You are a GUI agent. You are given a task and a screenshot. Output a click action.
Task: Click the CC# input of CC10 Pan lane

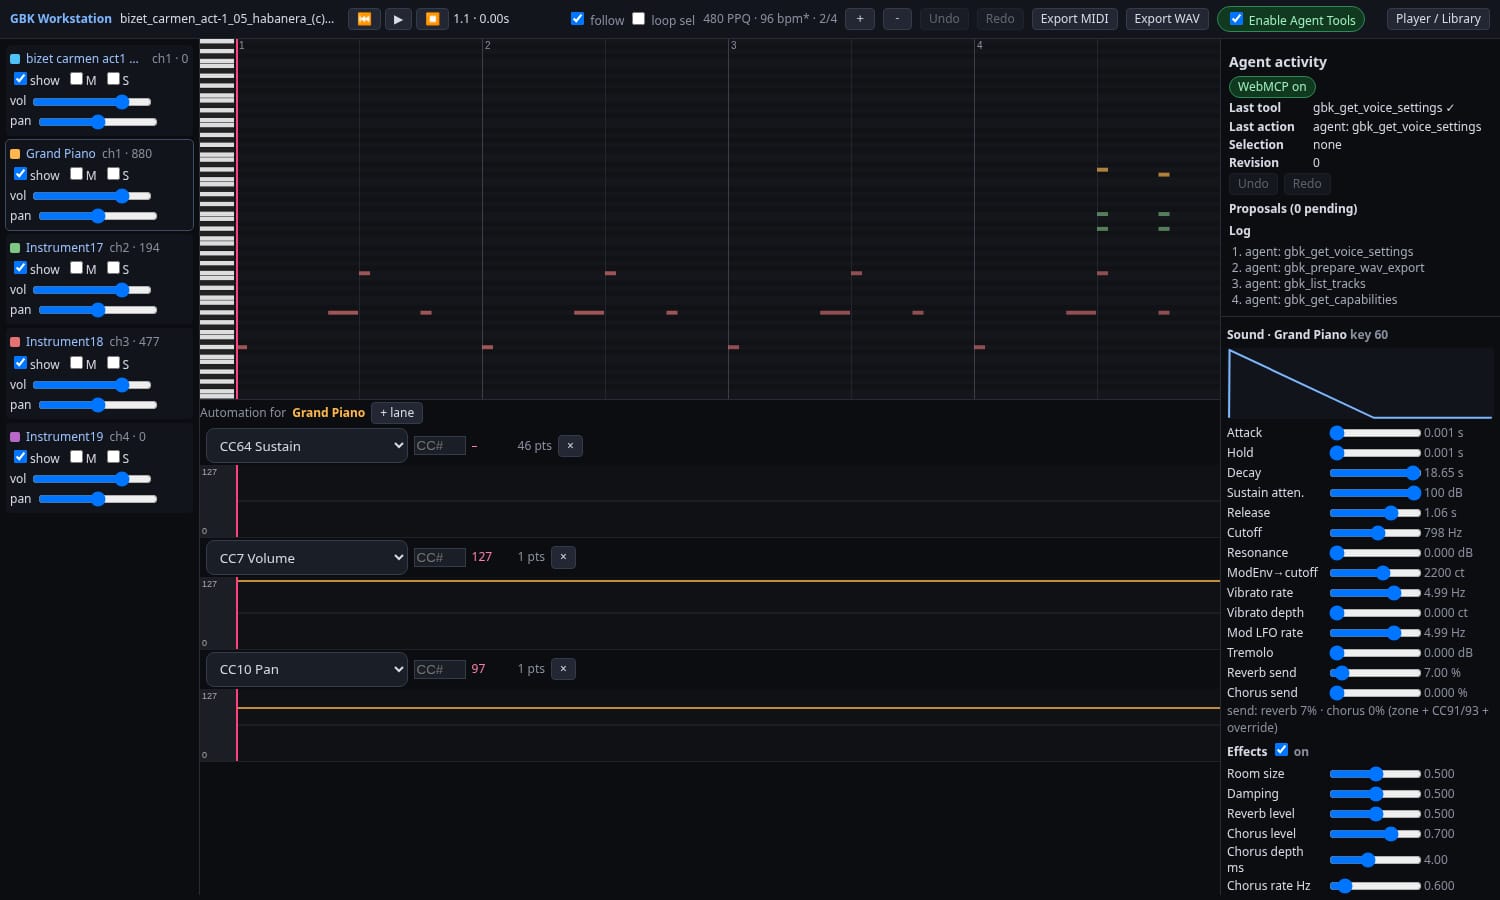(x=440, y=670)
